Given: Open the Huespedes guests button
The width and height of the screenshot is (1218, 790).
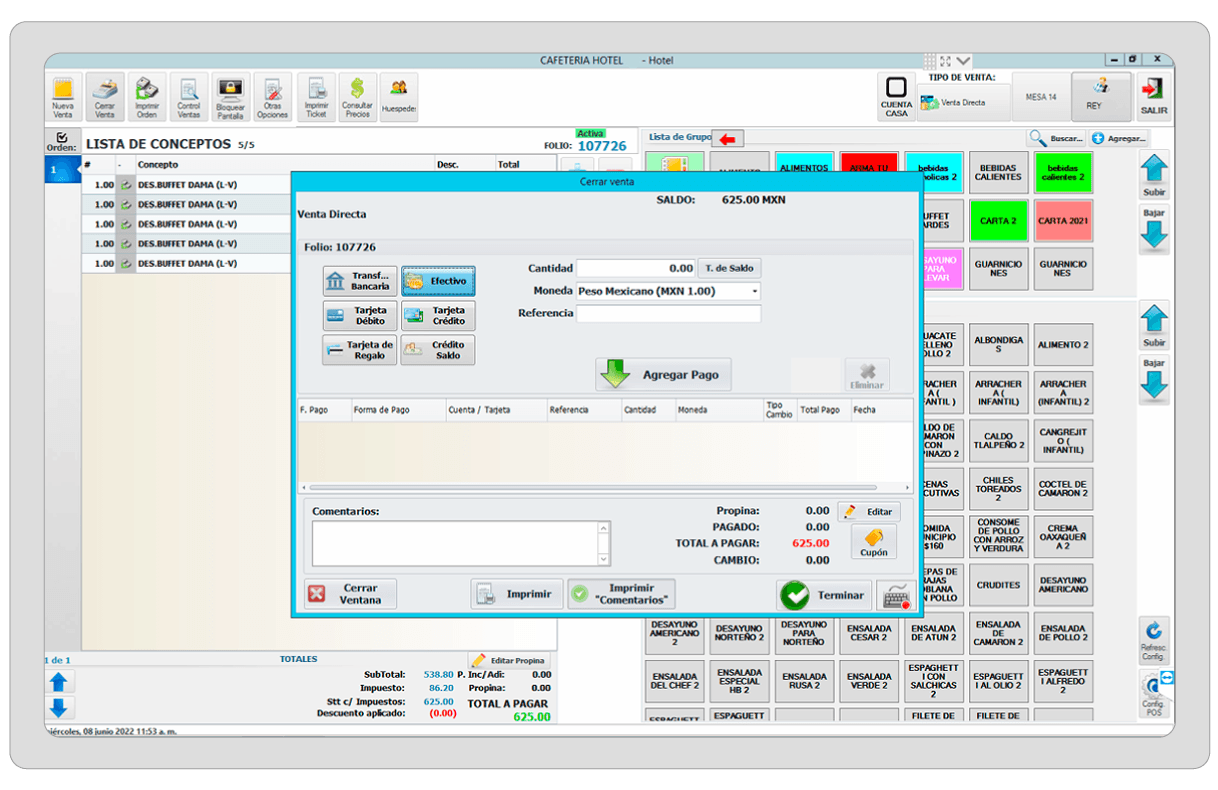Looking at the screenshot, I should 399,98.
